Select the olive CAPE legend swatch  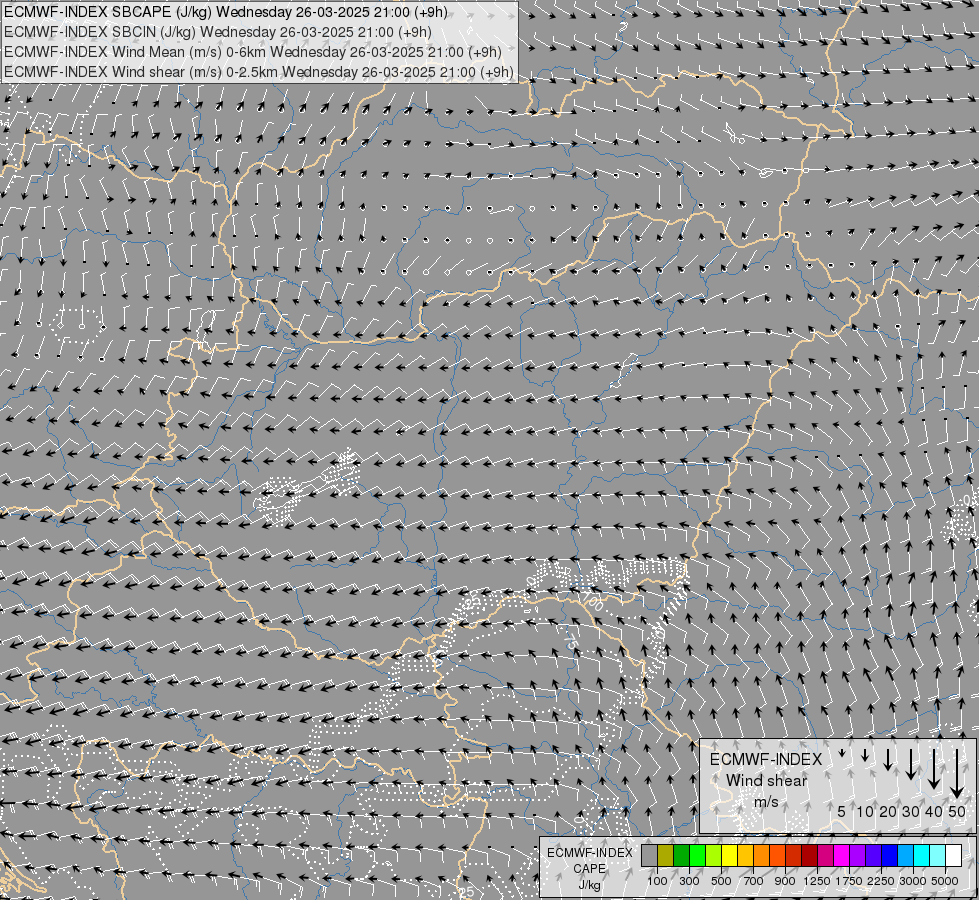pos(666,855)
